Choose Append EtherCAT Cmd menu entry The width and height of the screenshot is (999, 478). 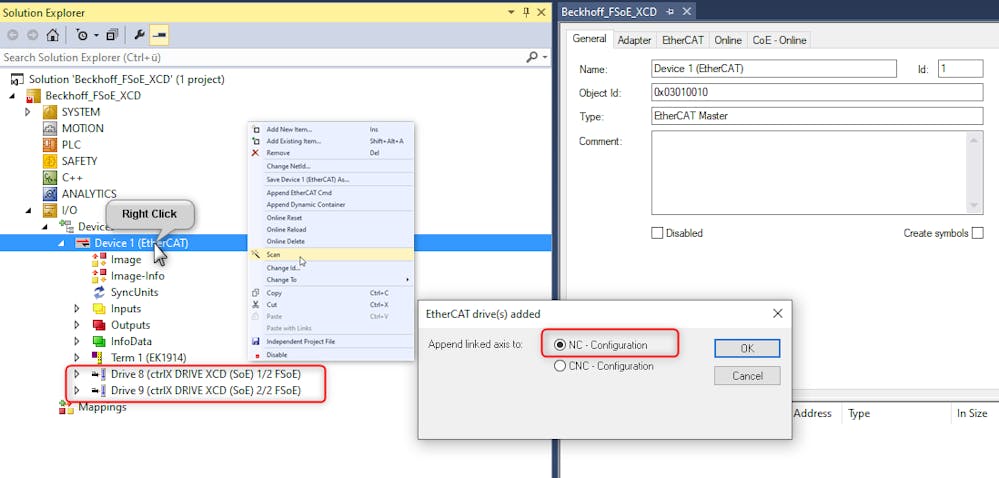point(331,192)
